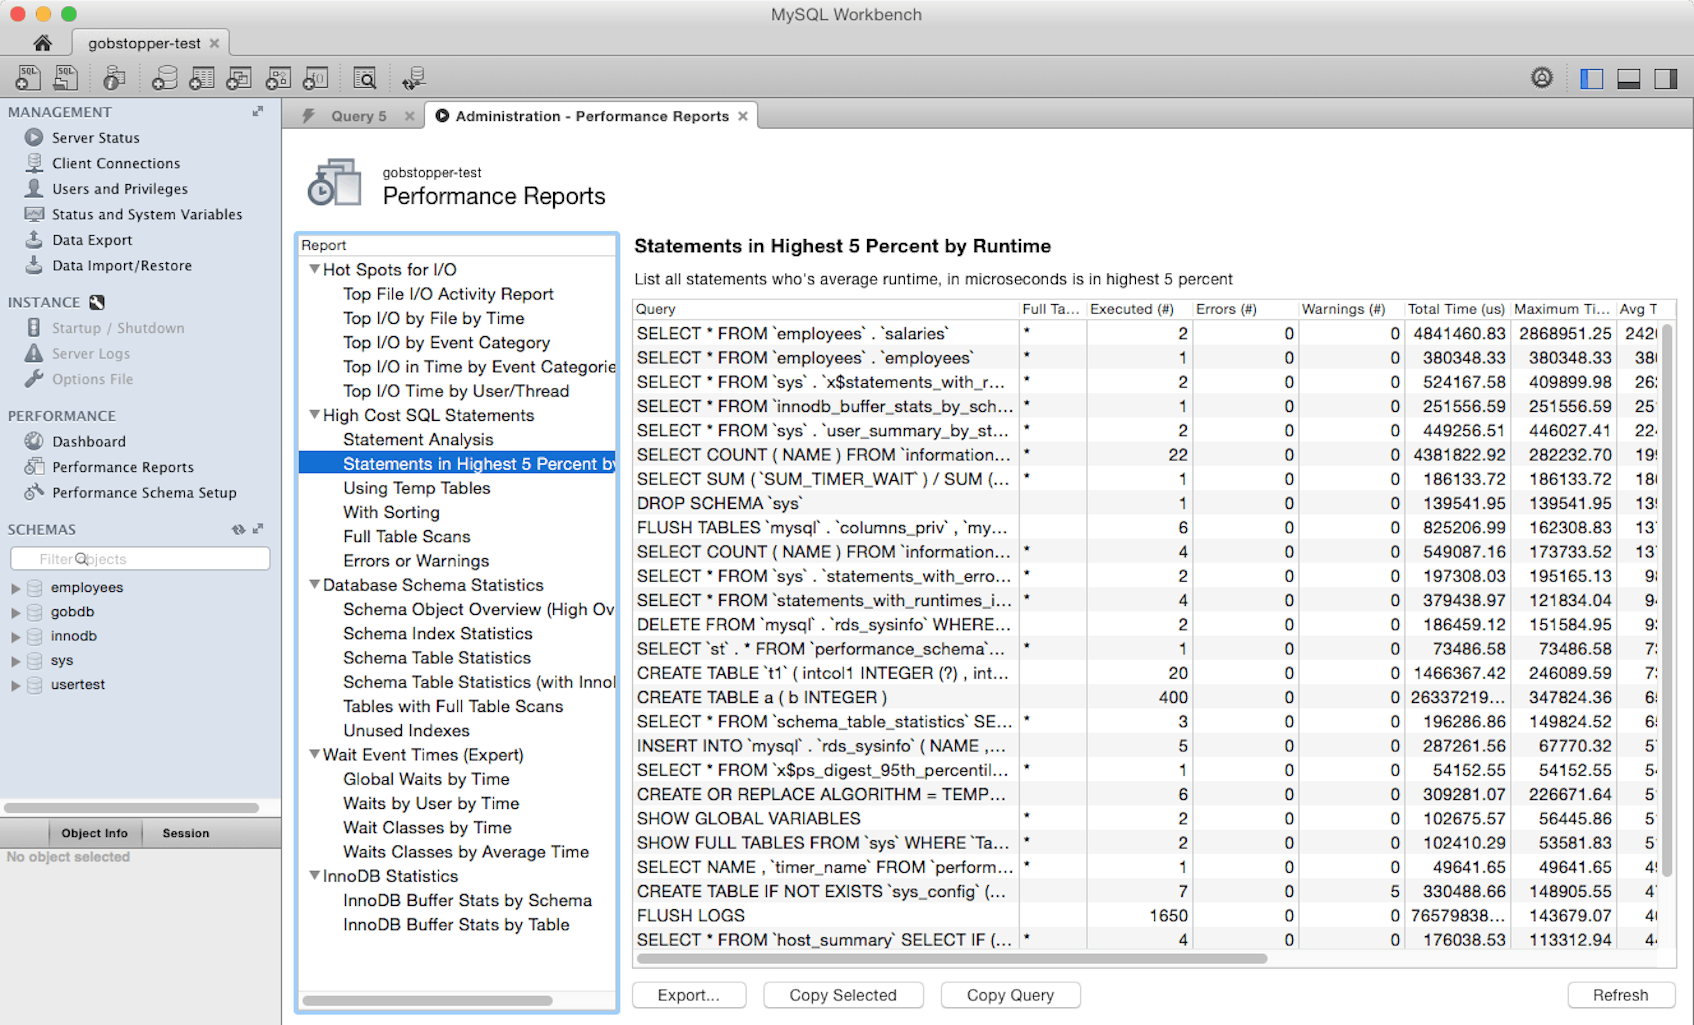Viewport: 1694px width, 1025px height.
Task: Click the Filter objects search field
Action: point(140,559)
